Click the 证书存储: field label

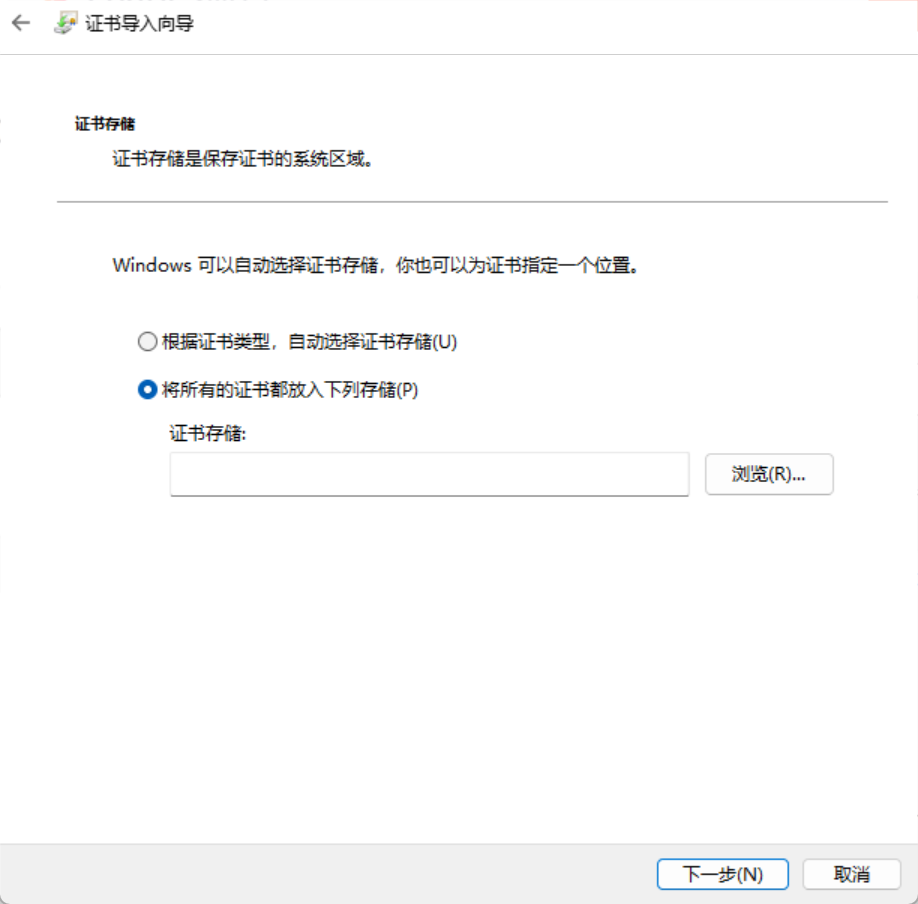(x=208, y=433)
